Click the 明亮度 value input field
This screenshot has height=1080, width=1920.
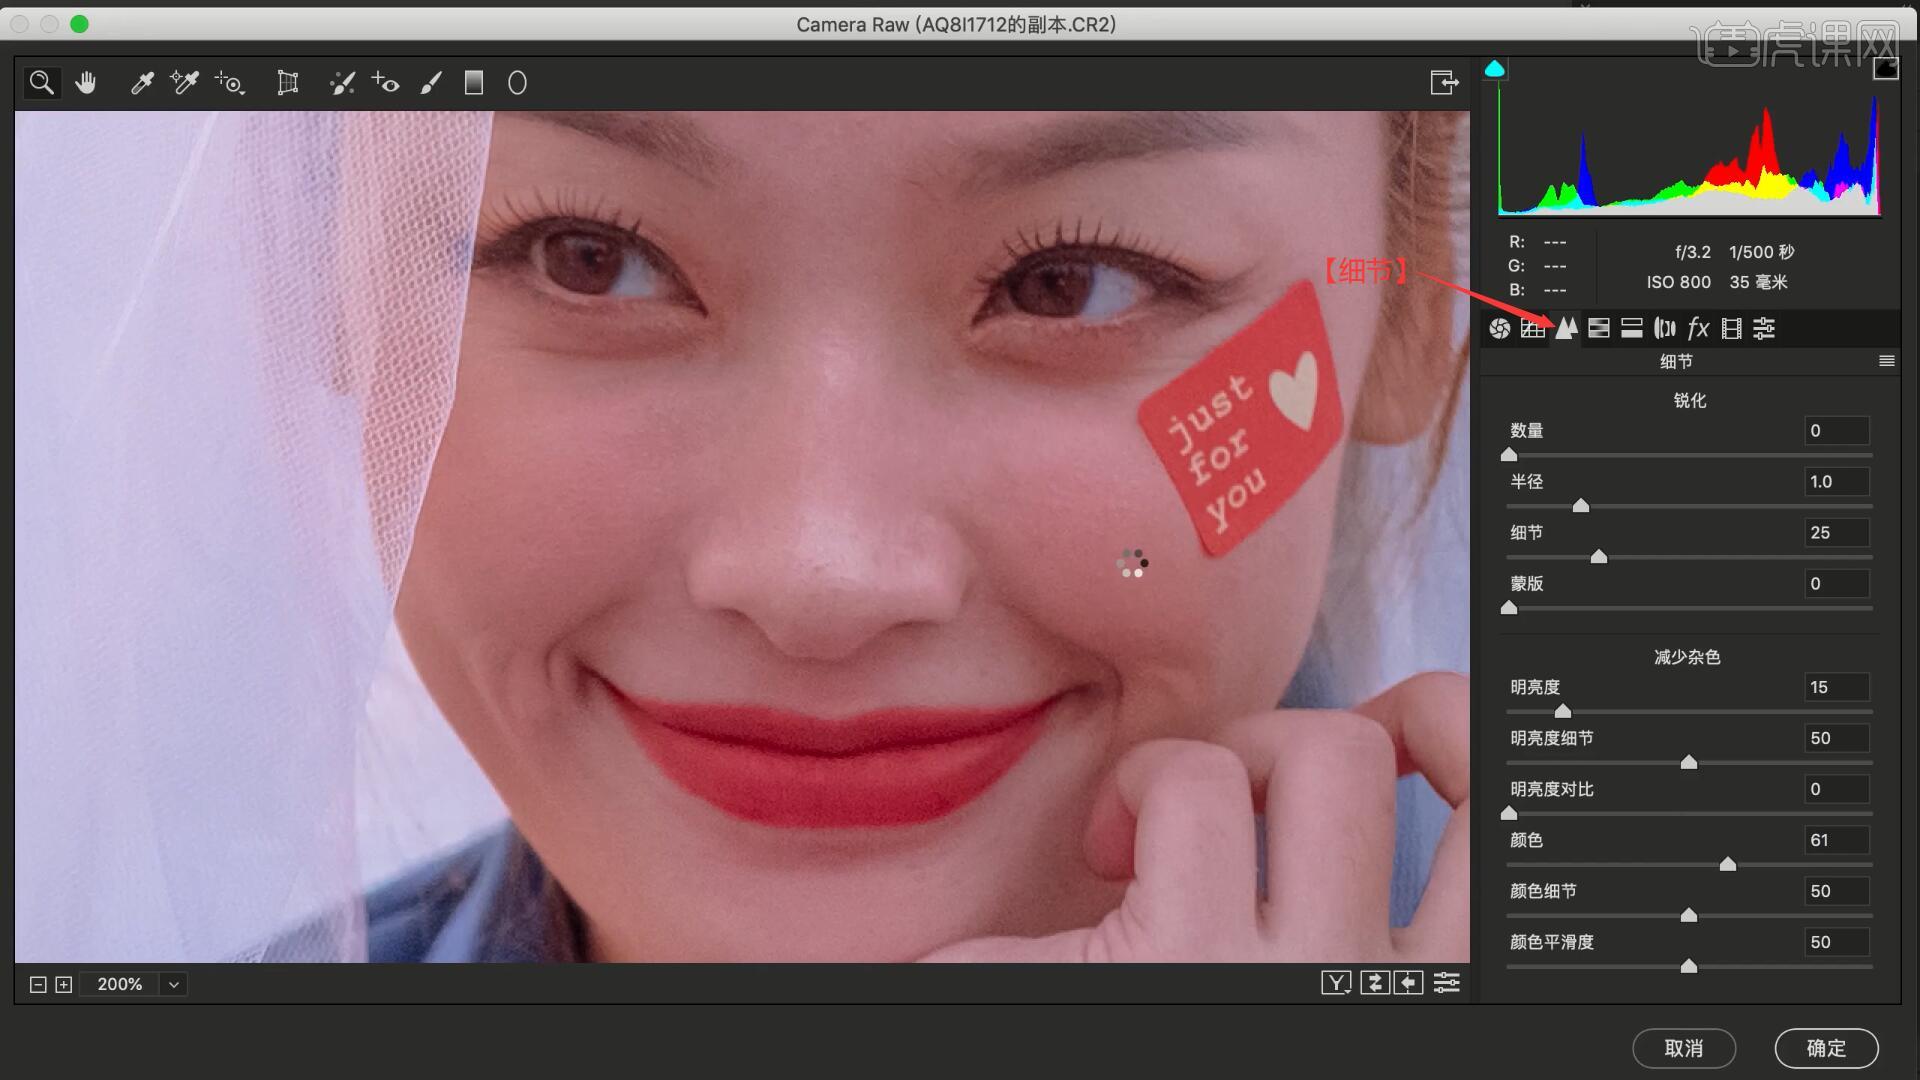coord(1836,687)
